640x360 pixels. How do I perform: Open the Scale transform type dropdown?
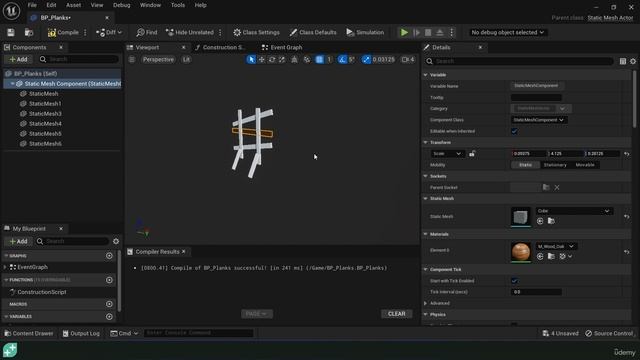coord(447,154)
